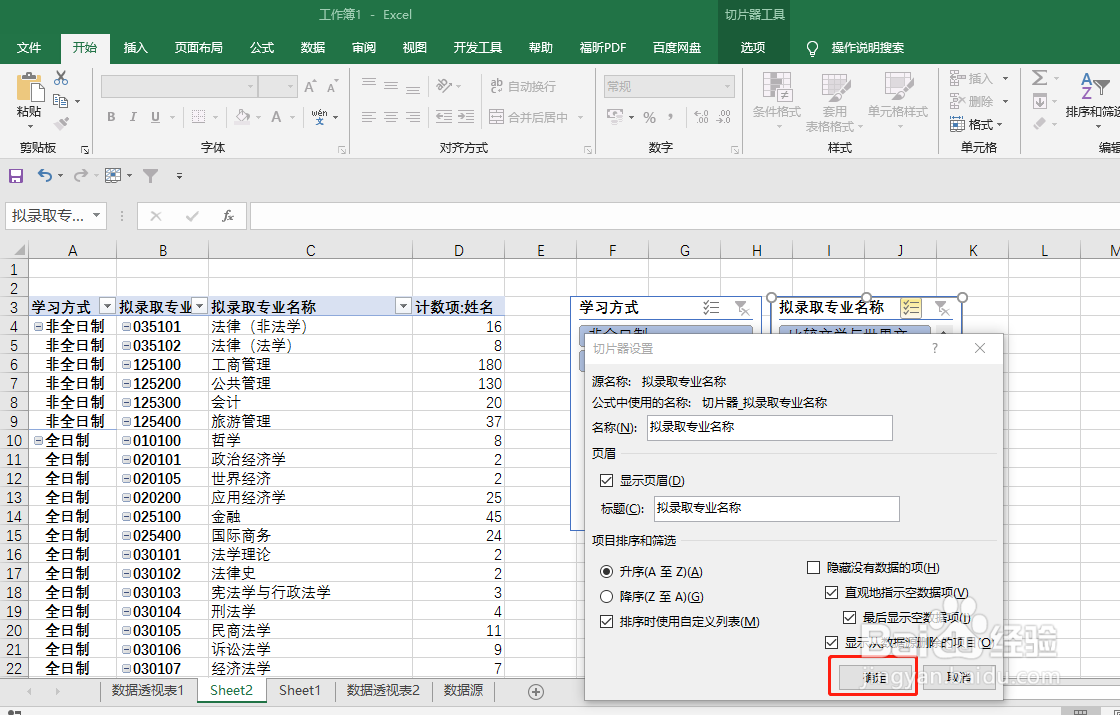Click the formula bar input area

684,216
